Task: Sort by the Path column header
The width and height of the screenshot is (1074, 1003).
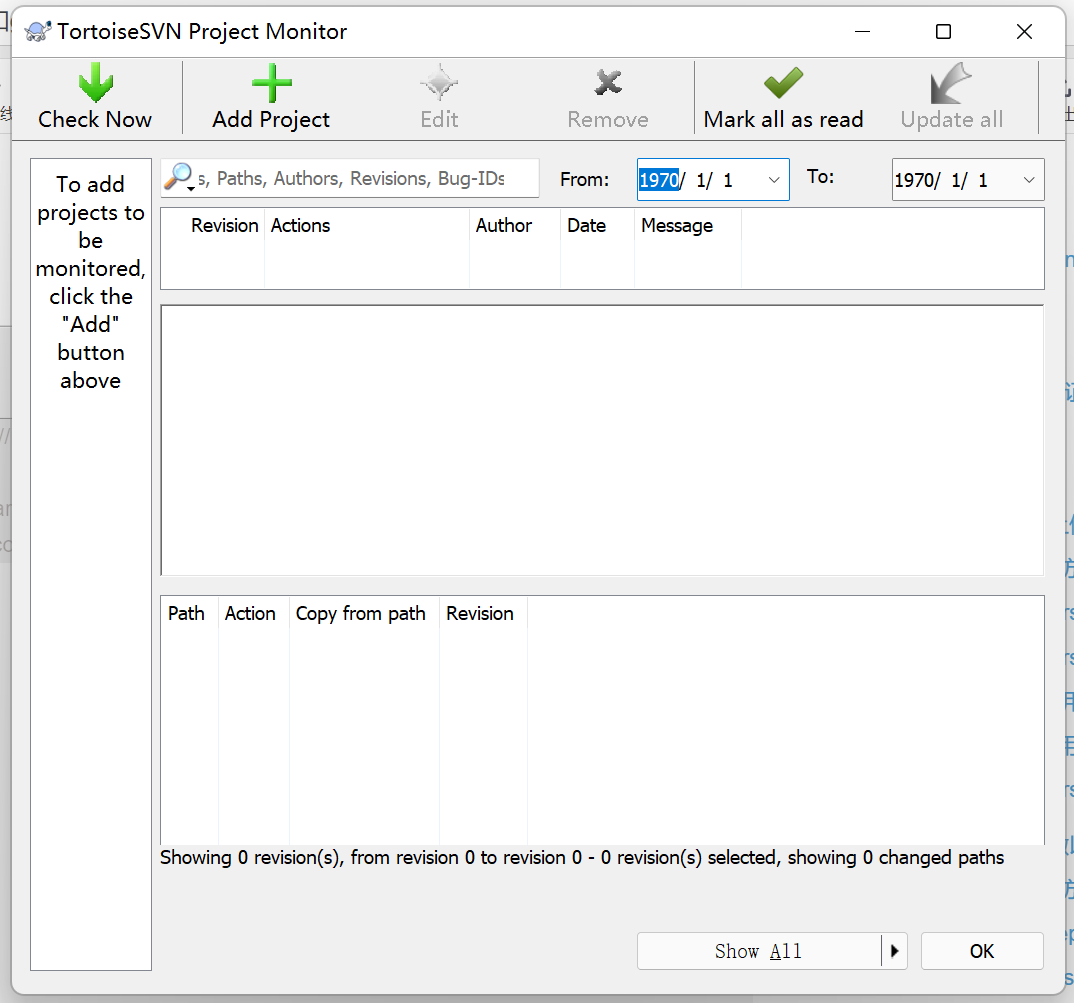Action: (190, 613)
